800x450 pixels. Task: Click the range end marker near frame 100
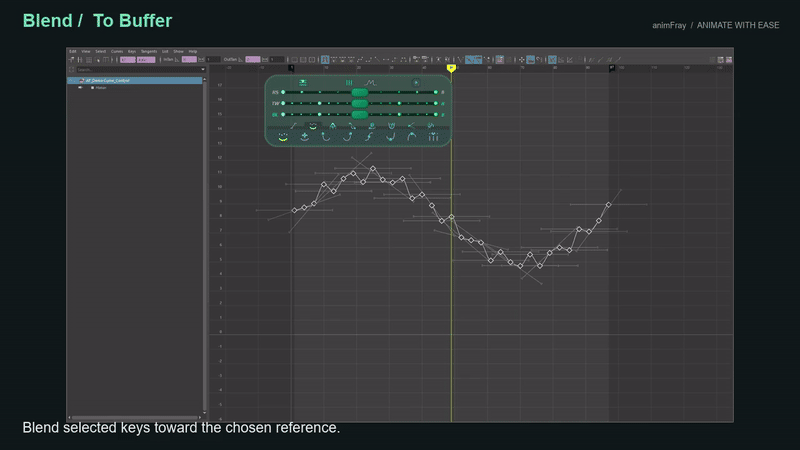point(612,68)
